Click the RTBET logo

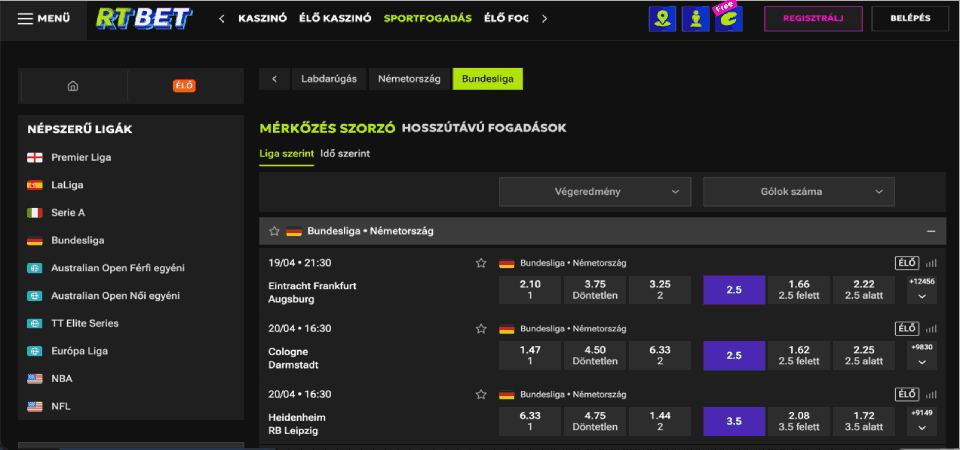(144, 19)
